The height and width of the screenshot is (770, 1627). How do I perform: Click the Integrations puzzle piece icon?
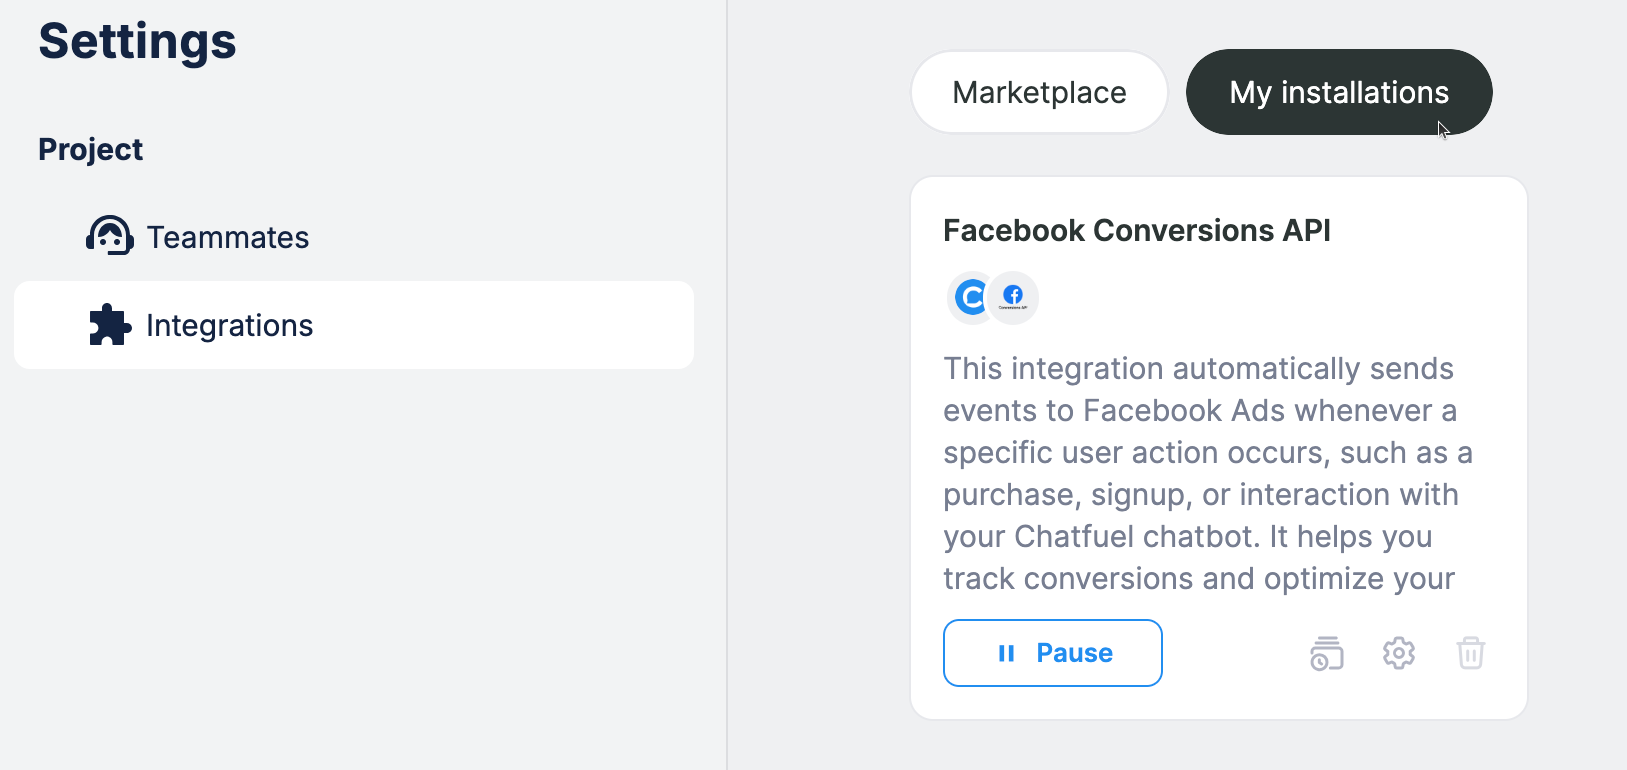109,325
